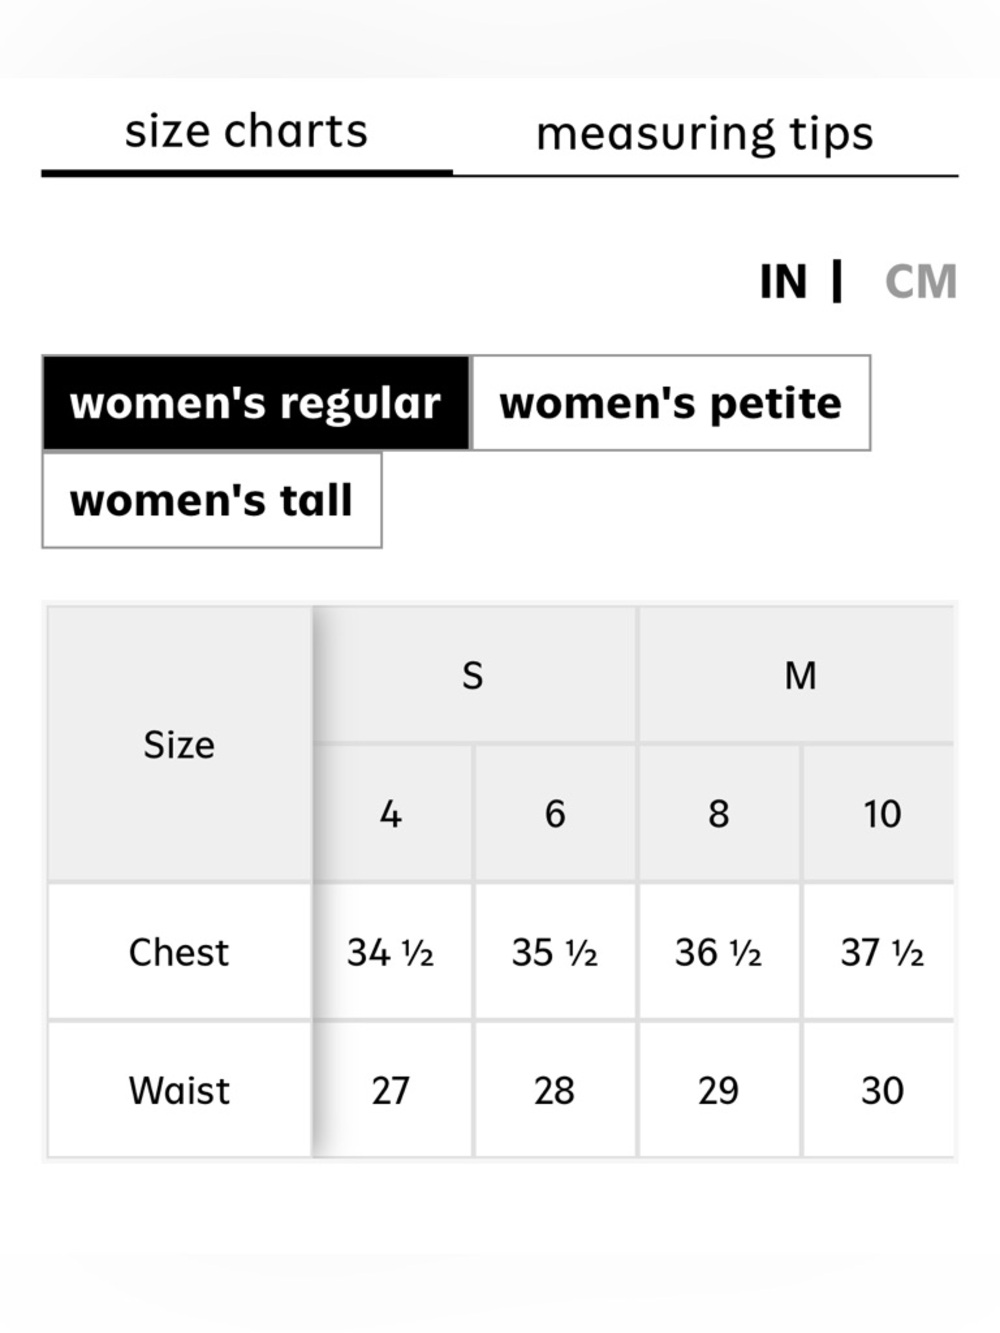1000x1333 pixels.
Task: Choose women's tall size category
Action: point(212,500)
